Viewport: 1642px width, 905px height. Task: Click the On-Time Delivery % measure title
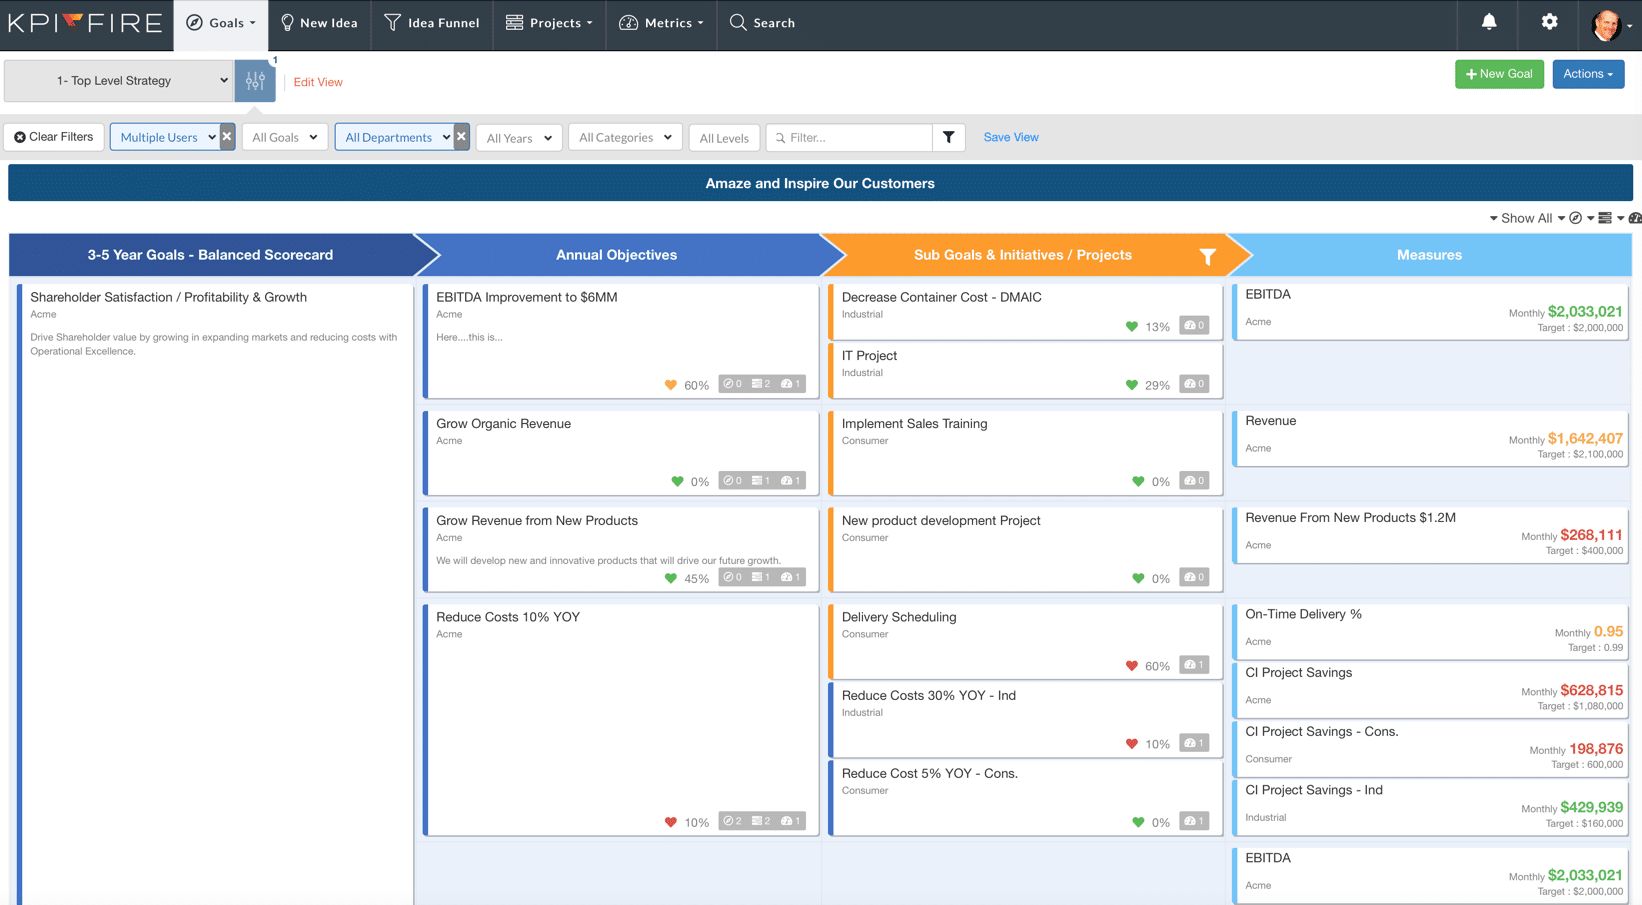[x=1303, y=614]
